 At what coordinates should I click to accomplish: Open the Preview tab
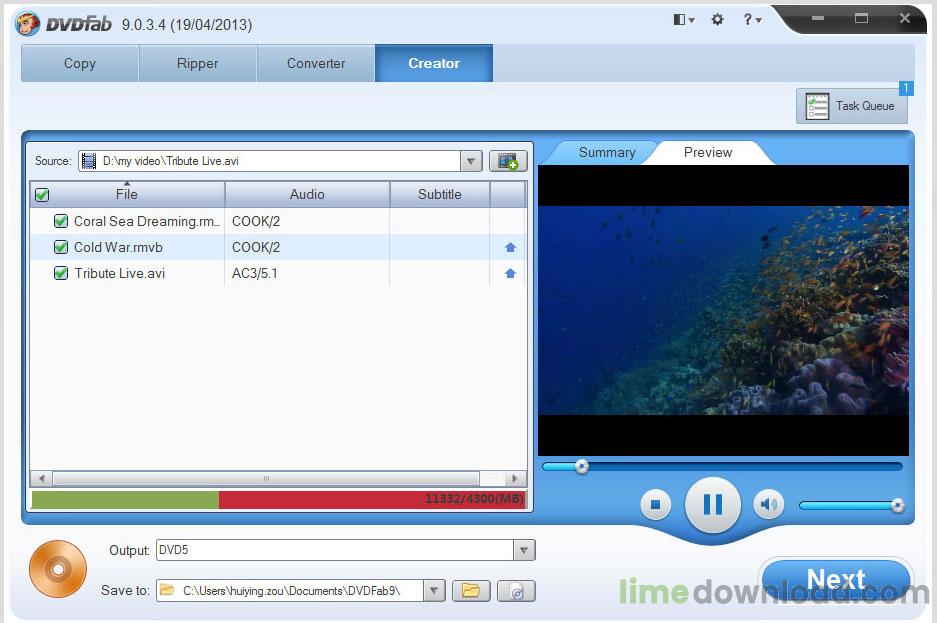pyautogui.click(x=708, y=152)
